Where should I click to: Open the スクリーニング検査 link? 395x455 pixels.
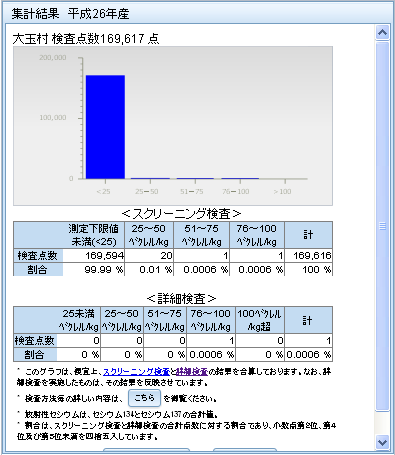[136, 371]
